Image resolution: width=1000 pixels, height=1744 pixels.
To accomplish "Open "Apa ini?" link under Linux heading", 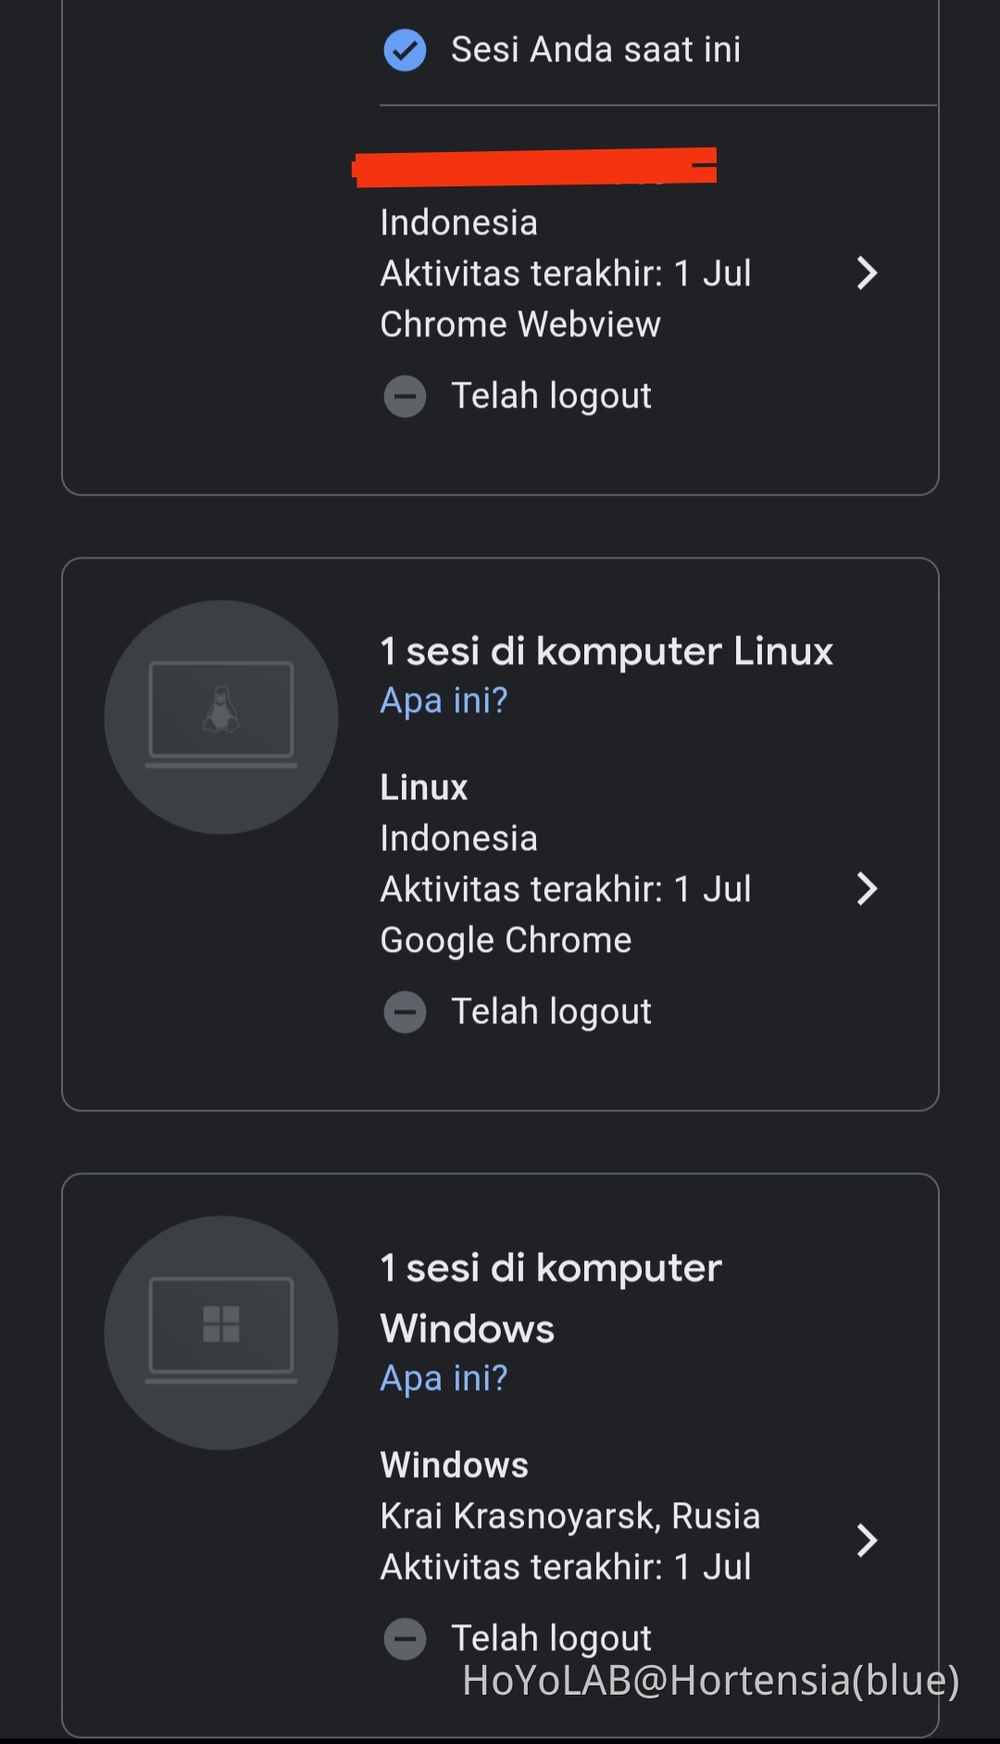I will [444, 701].
